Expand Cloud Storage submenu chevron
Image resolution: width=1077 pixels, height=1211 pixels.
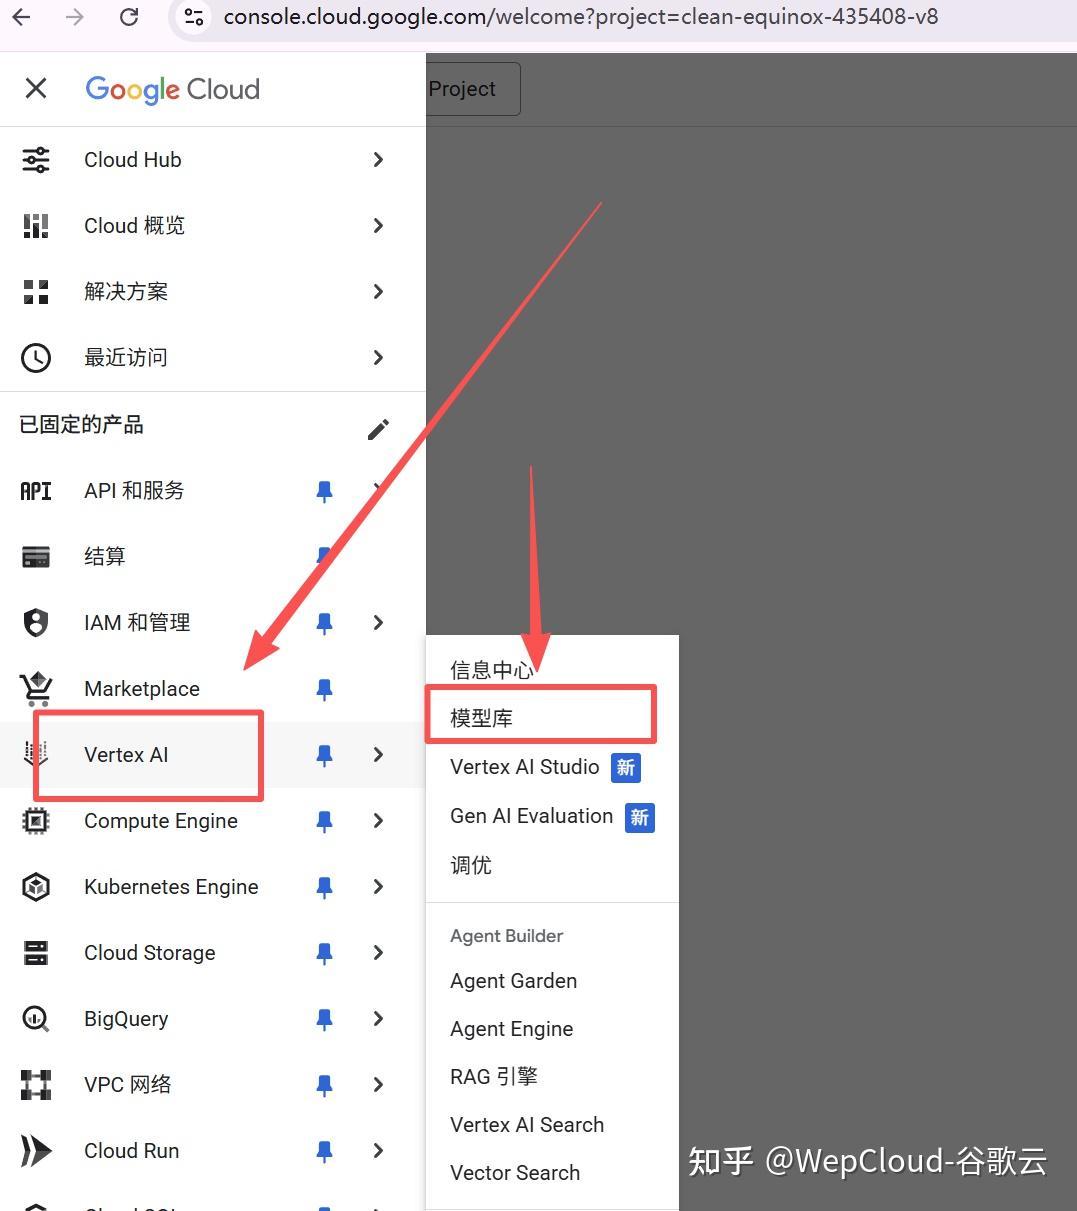coord(378,953)
